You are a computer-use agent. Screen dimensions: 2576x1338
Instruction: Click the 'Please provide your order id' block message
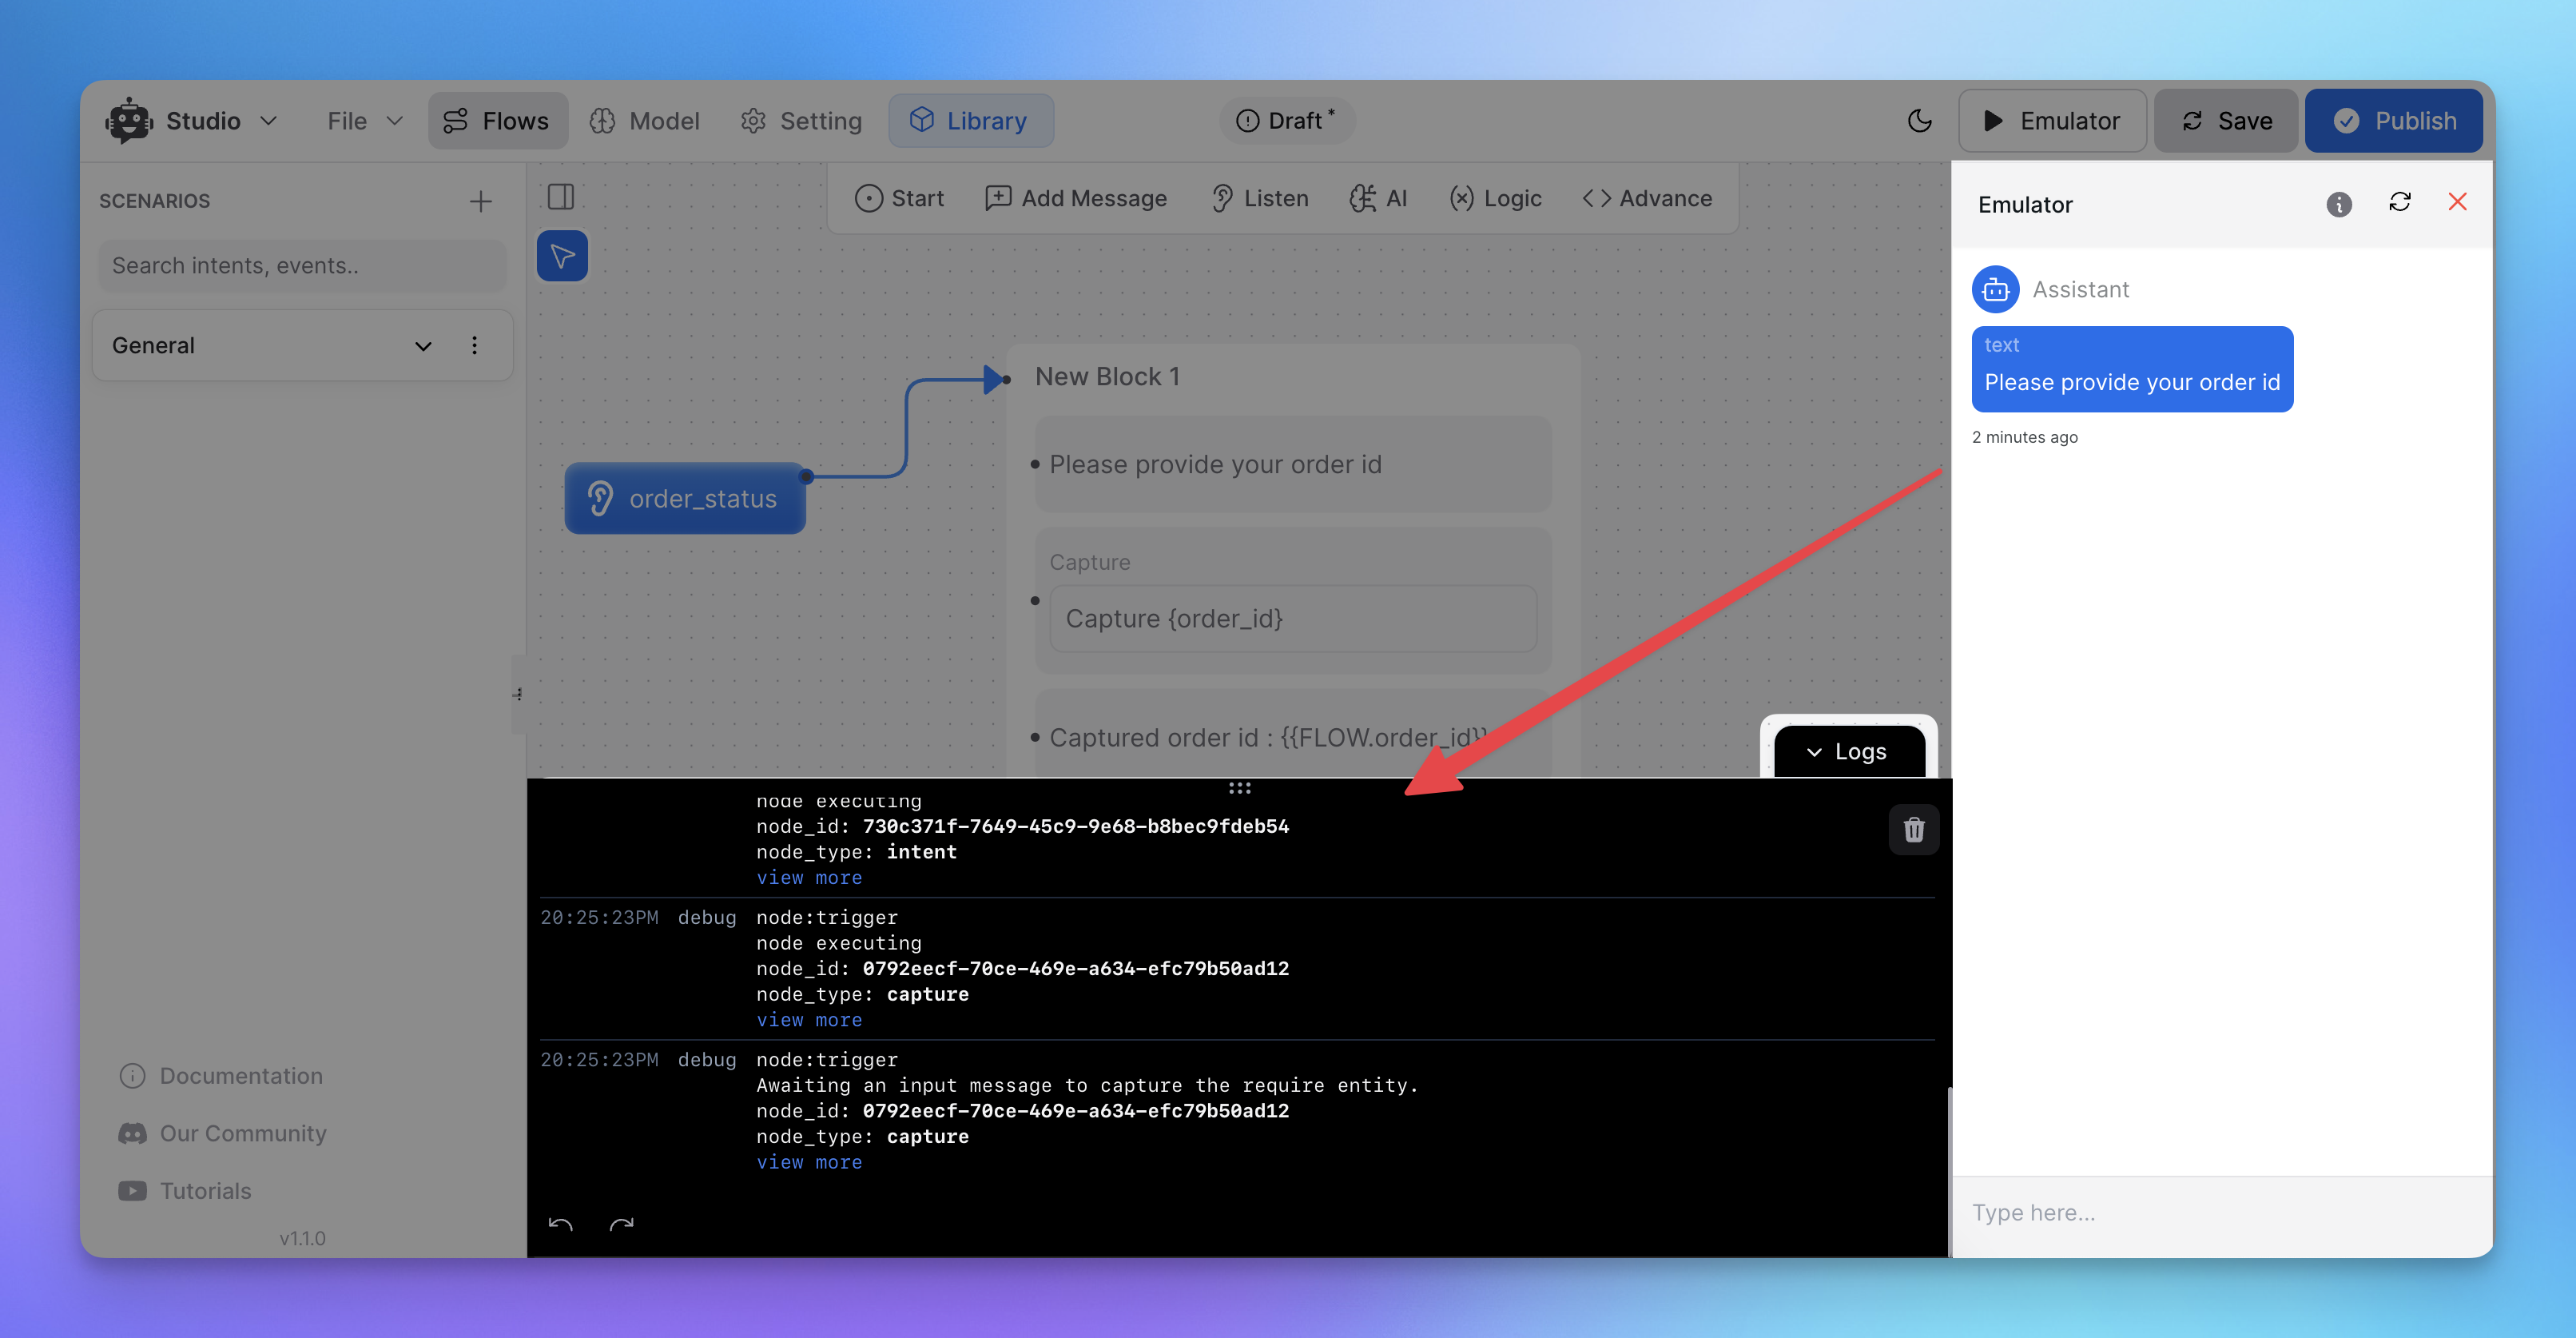tap(1293, 465)
